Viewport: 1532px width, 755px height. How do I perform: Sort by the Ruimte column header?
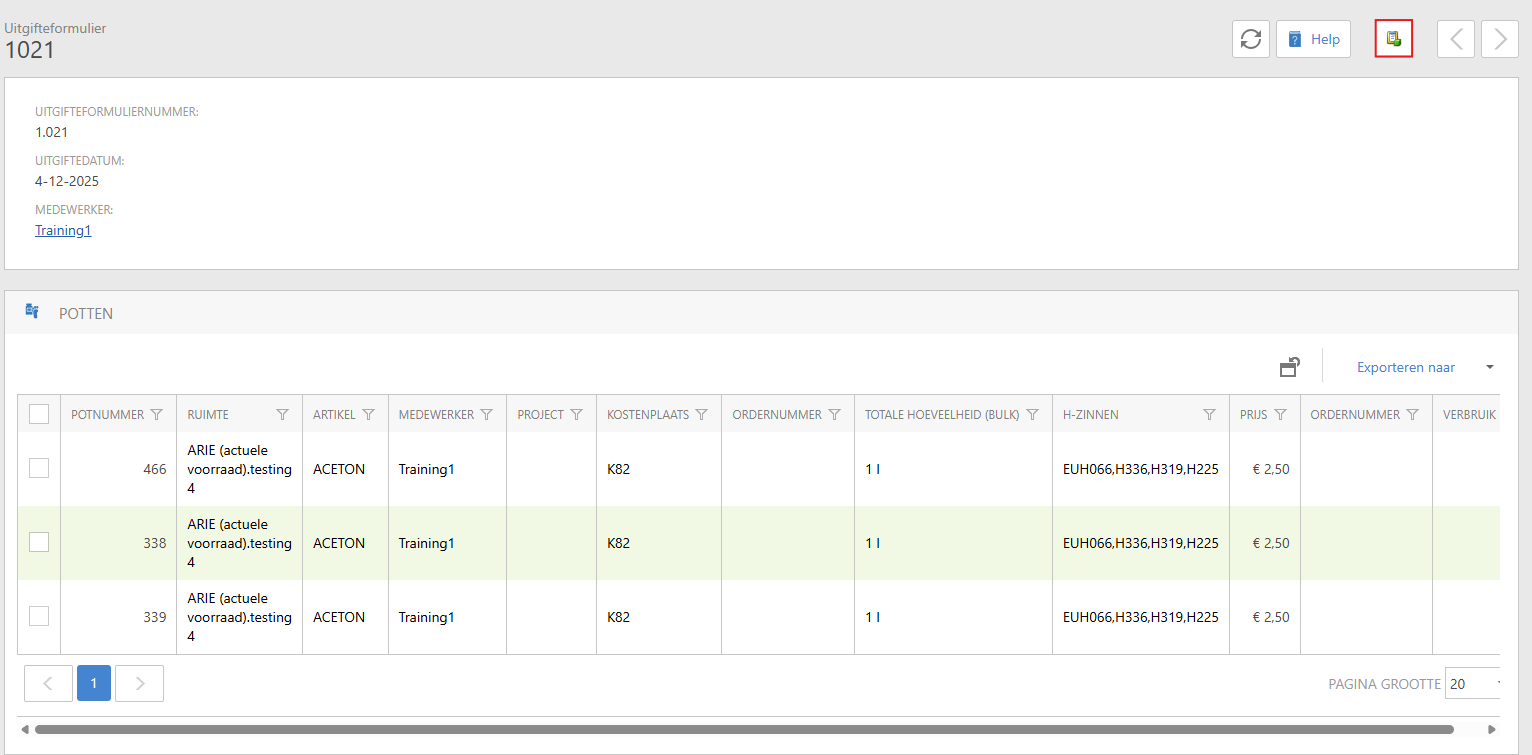point(208,414)
